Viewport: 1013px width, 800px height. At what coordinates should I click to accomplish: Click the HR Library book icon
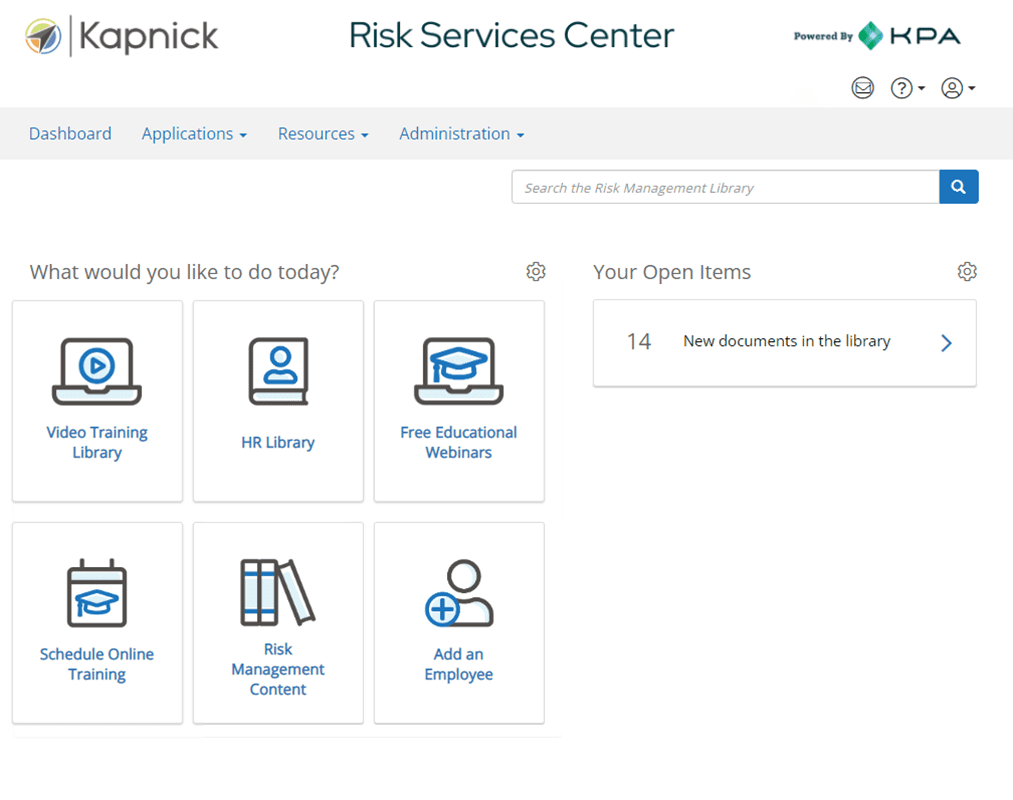point(278,372)
